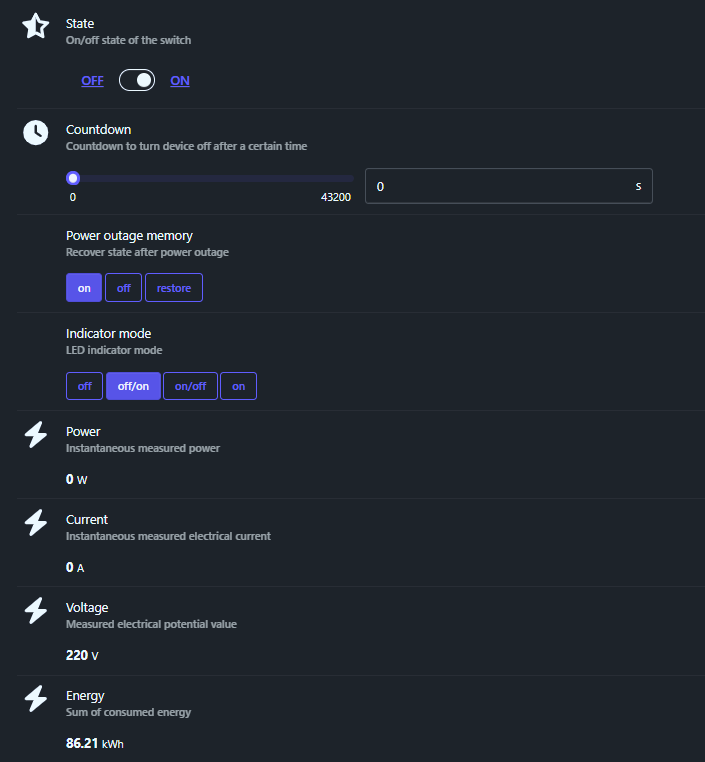Toggle the switch State slider
The height and width of the screenshot is (762, 705).
[137, 81]
